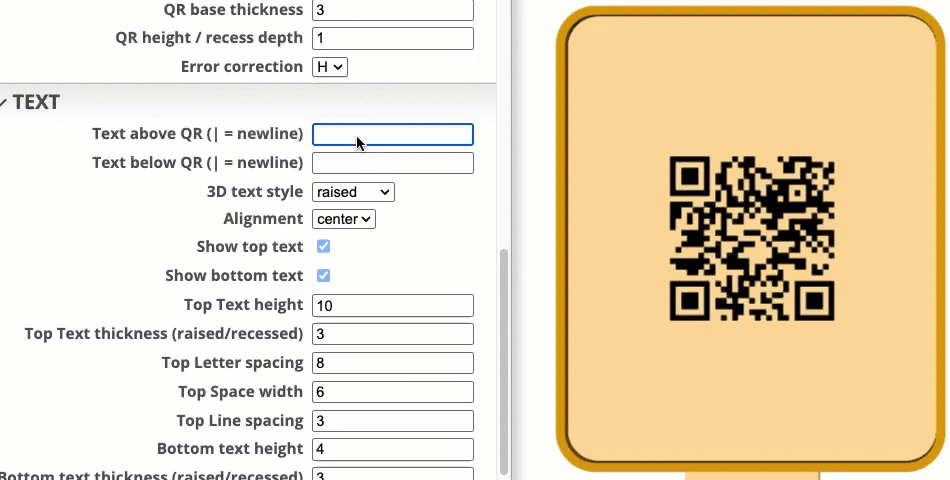950x480 pixels.
Task: Click the QR base thickness input field
Action: tap(392, 10)
